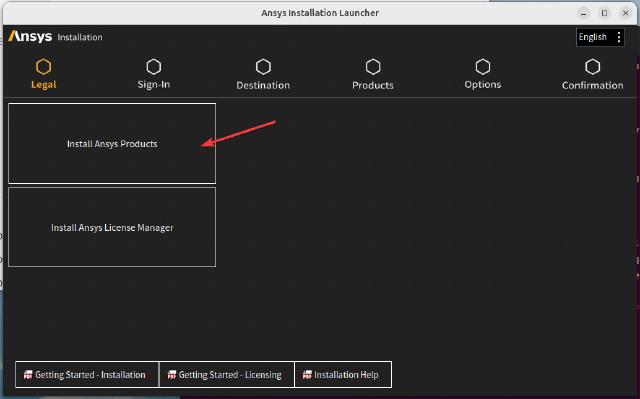Select the Products step label
The width and height of the screenshot is (640, 399).
pyautogui.click(x=373, y=85)
